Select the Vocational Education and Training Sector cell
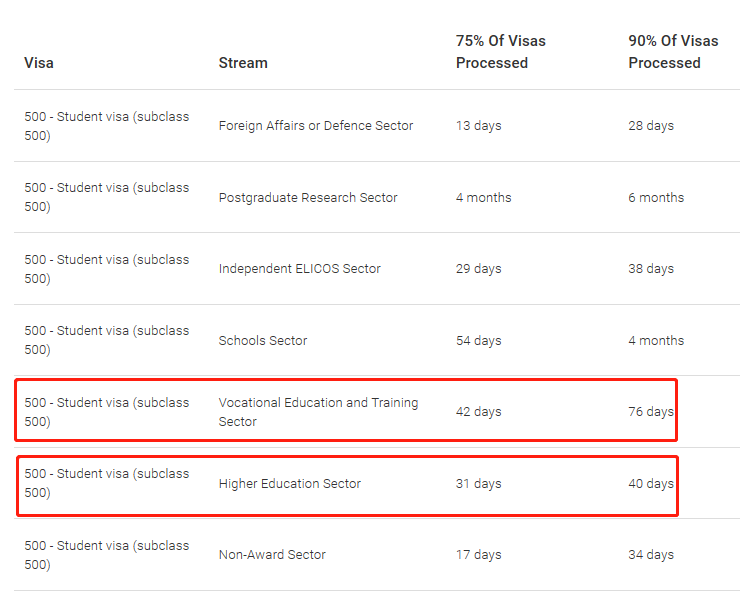This screenshot has width=740, height=605. tap(318, 412)
